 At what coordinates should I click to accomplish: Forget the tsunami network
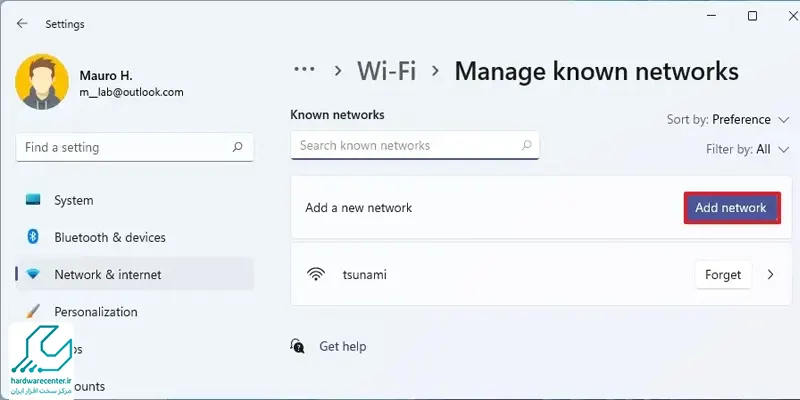coord(723,275)
